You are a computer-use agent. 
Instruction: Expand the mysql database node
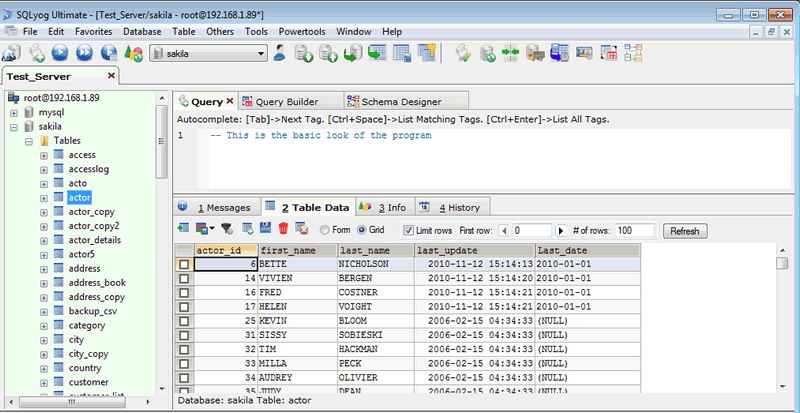tap(14, 113)
